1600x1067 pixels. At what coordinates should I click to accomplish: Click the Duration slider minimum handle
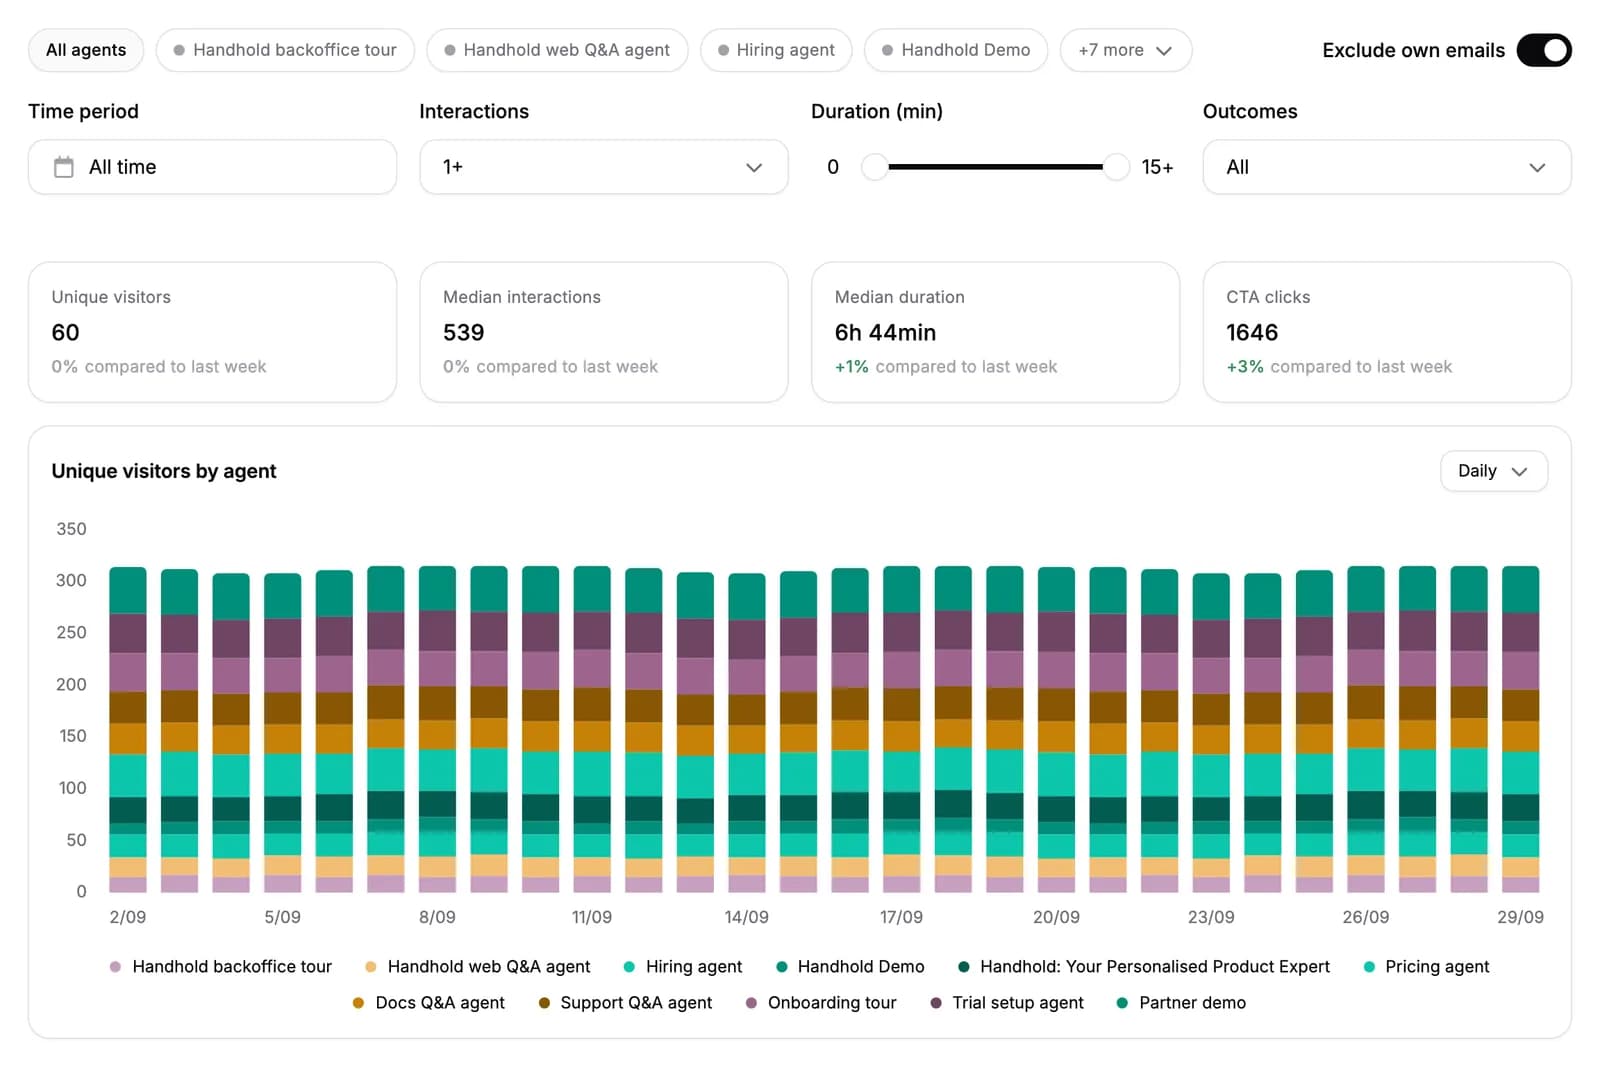[875, 167]
